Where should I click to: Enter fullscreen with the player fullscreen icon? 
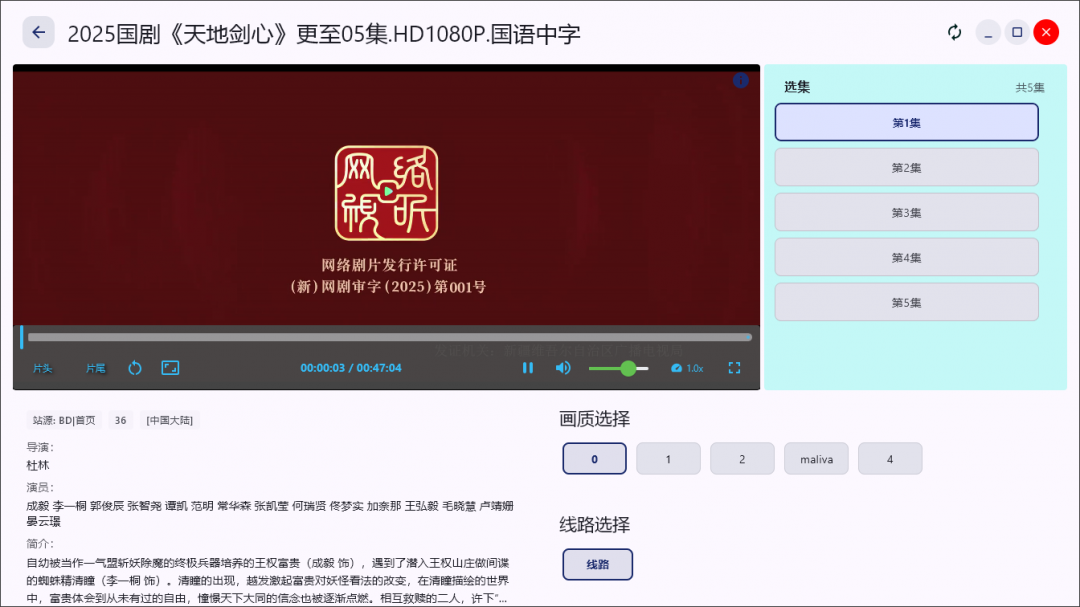click(734, 368)
